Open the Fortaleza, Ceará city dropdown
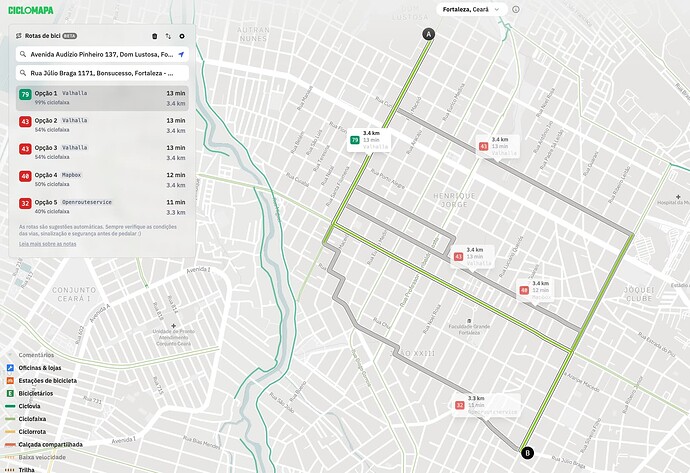Screen dimensions: 690x473 click(x=471, y=9)
